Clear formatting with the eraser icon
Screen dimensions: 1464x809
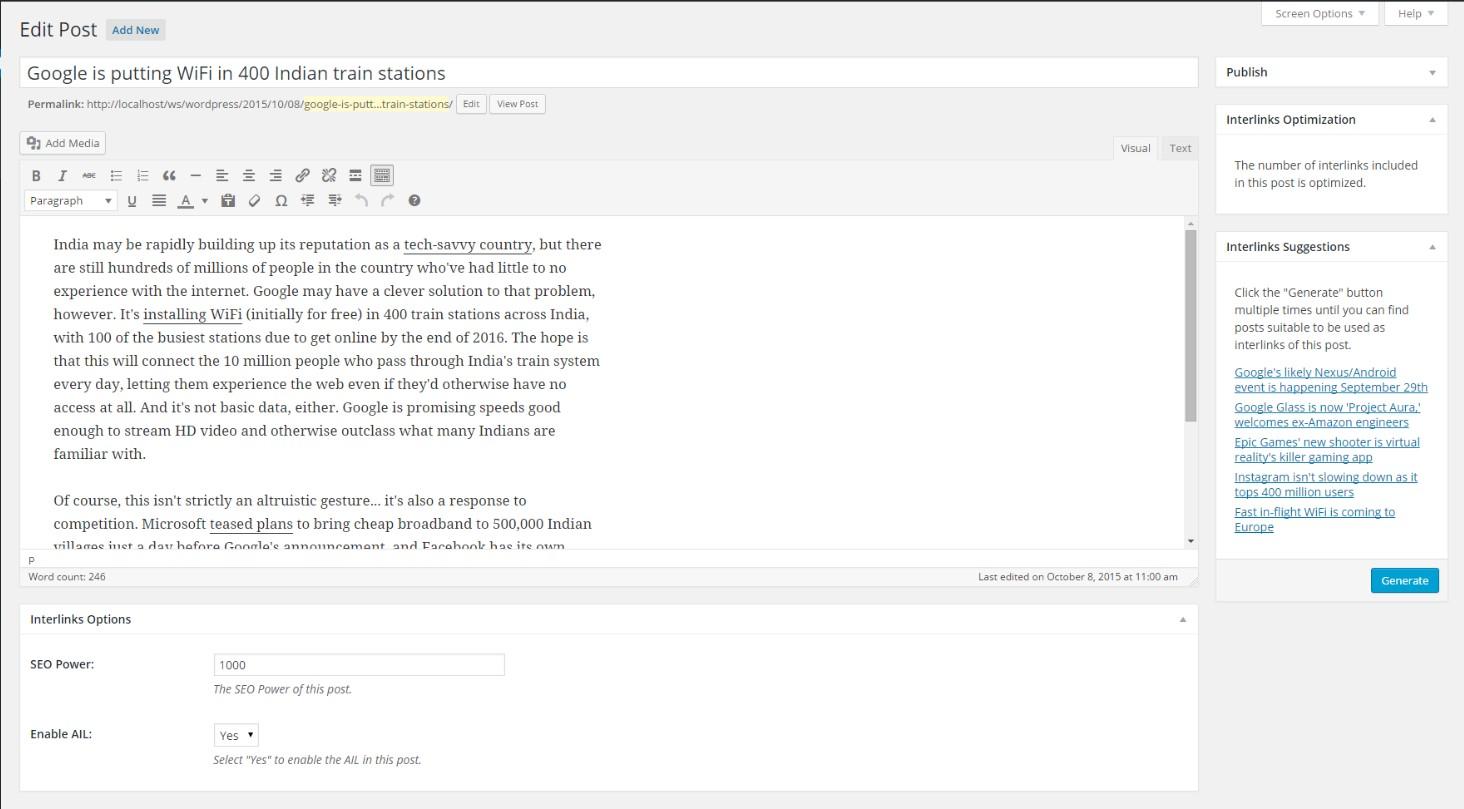(x=254, y=201)
